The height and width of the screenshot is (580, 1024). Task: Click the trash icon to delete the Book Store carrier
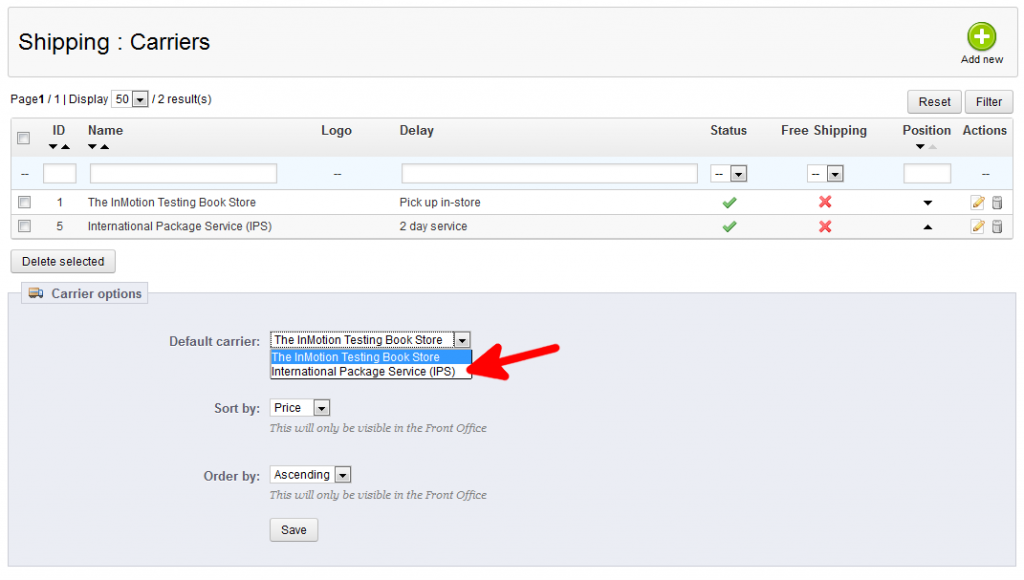pyautogui.click(x=997, y=200)
